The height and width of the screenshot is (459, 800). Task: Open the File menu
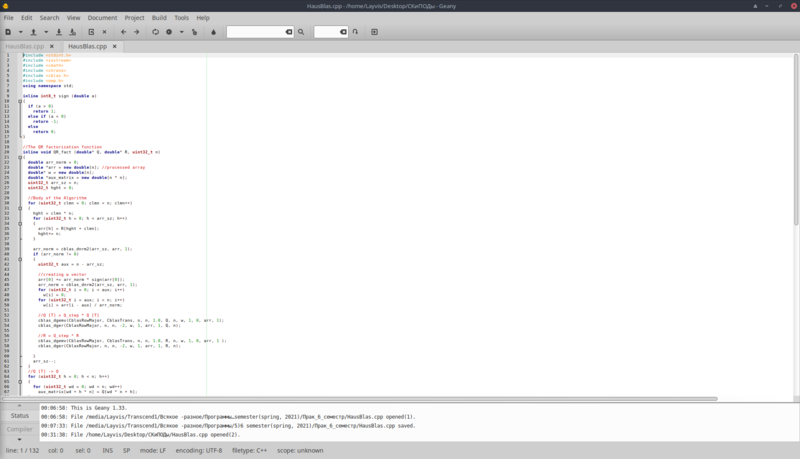click(x=9, y=17)
